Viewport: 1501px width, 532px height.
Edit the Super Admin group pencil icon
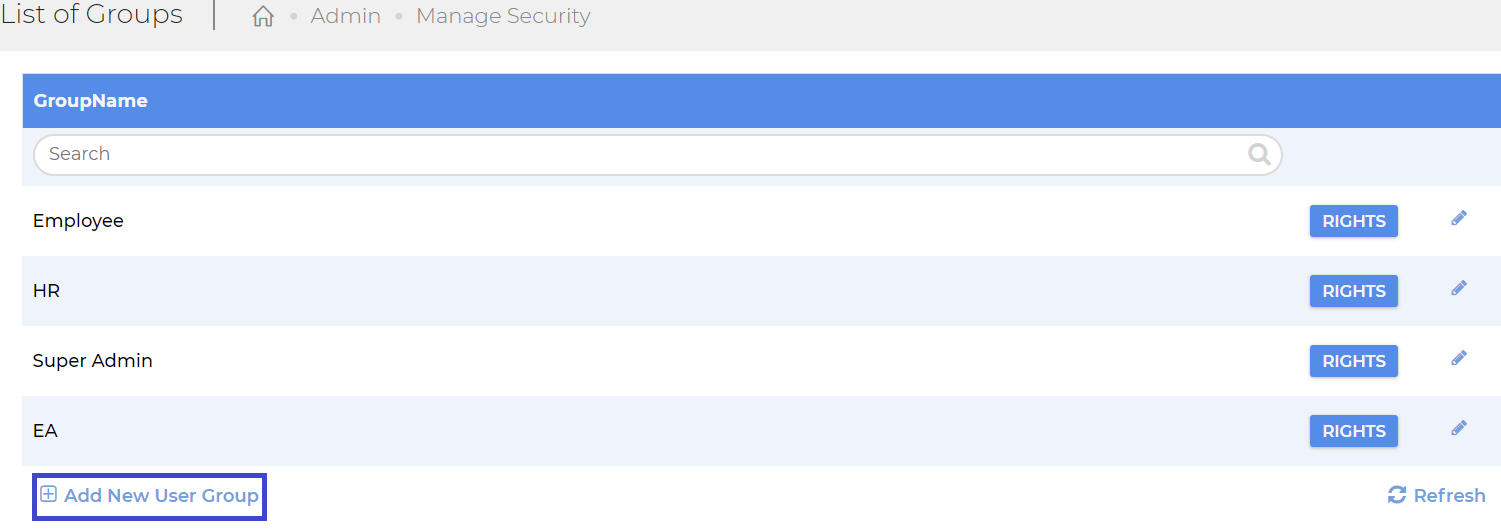coord(1459,358)
